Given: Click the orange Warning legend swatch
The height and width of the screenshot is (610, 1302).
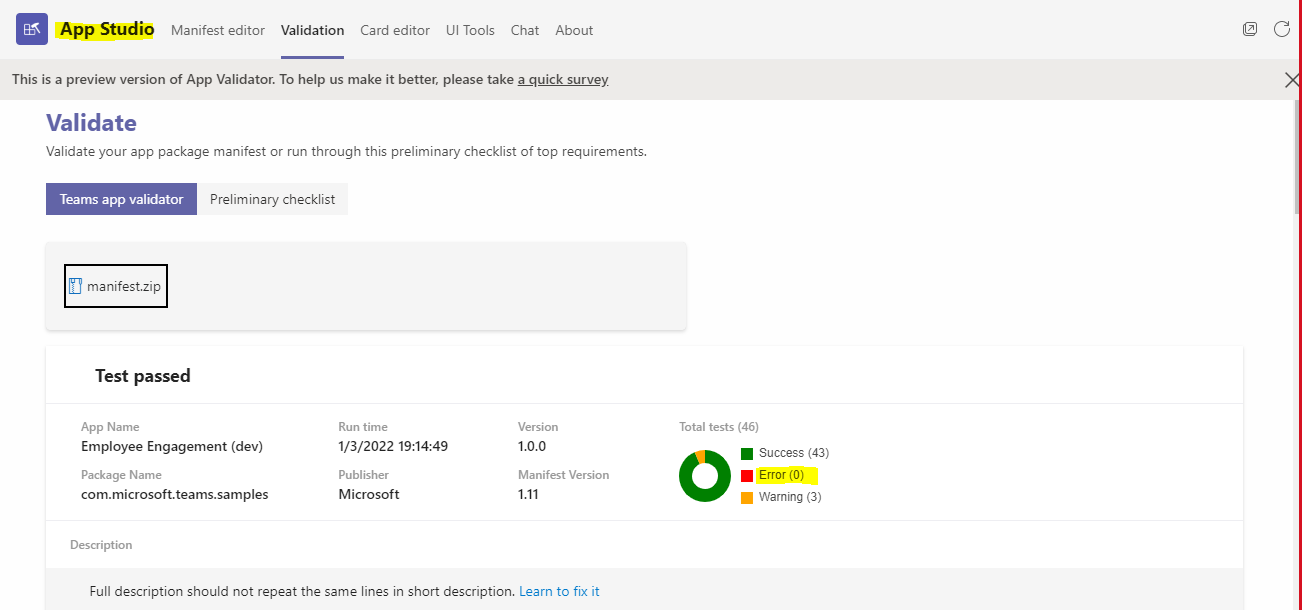Looking at the screenshot, I should pos(747,497).
